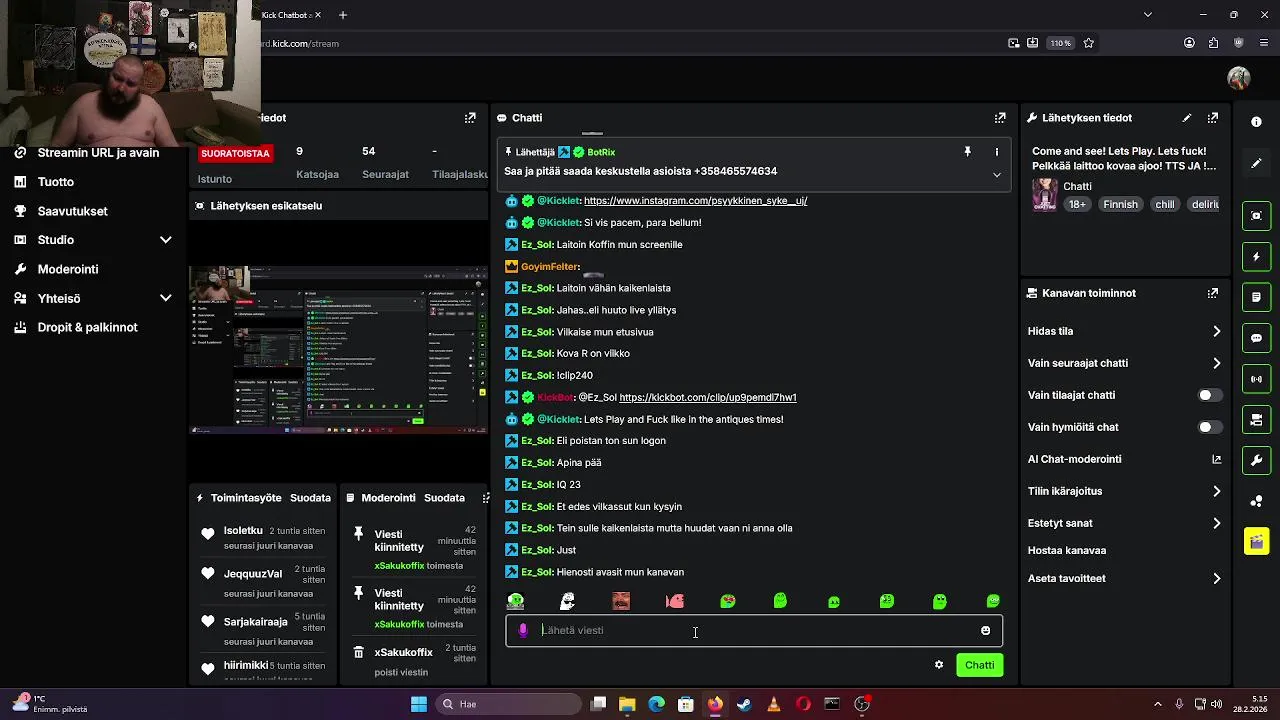The width and height of the screenshot is (1280, 720).
Task: Open the wrench channel actions icon
Action: (x=1256, y=460)
